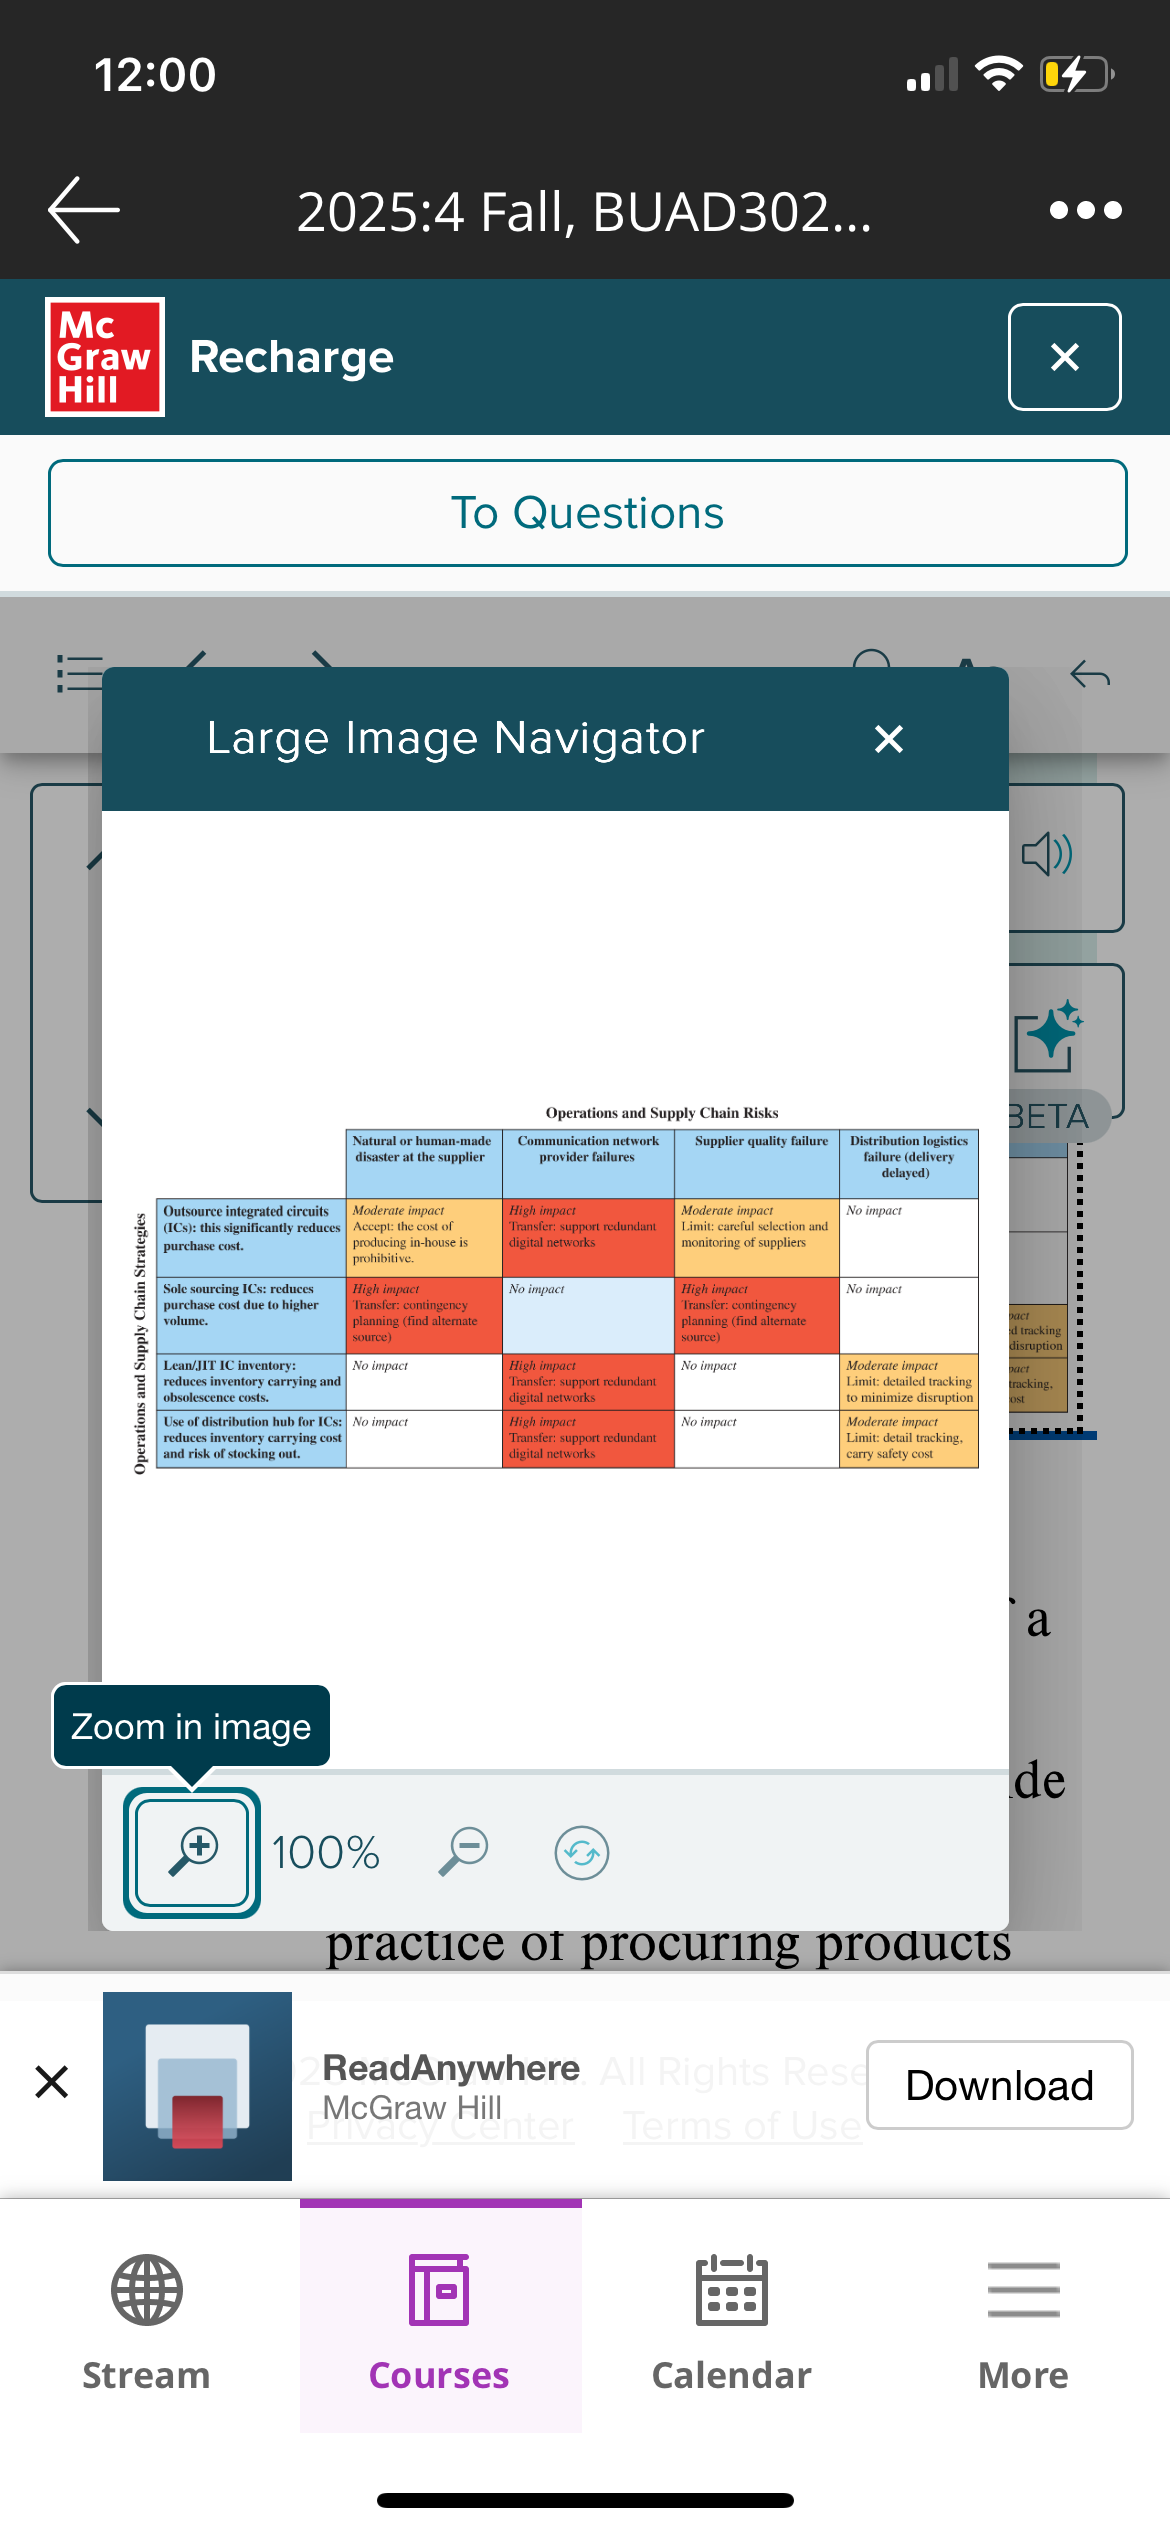
Task: Click the zoom out magnifier icon
Action: coord(464,1852)
